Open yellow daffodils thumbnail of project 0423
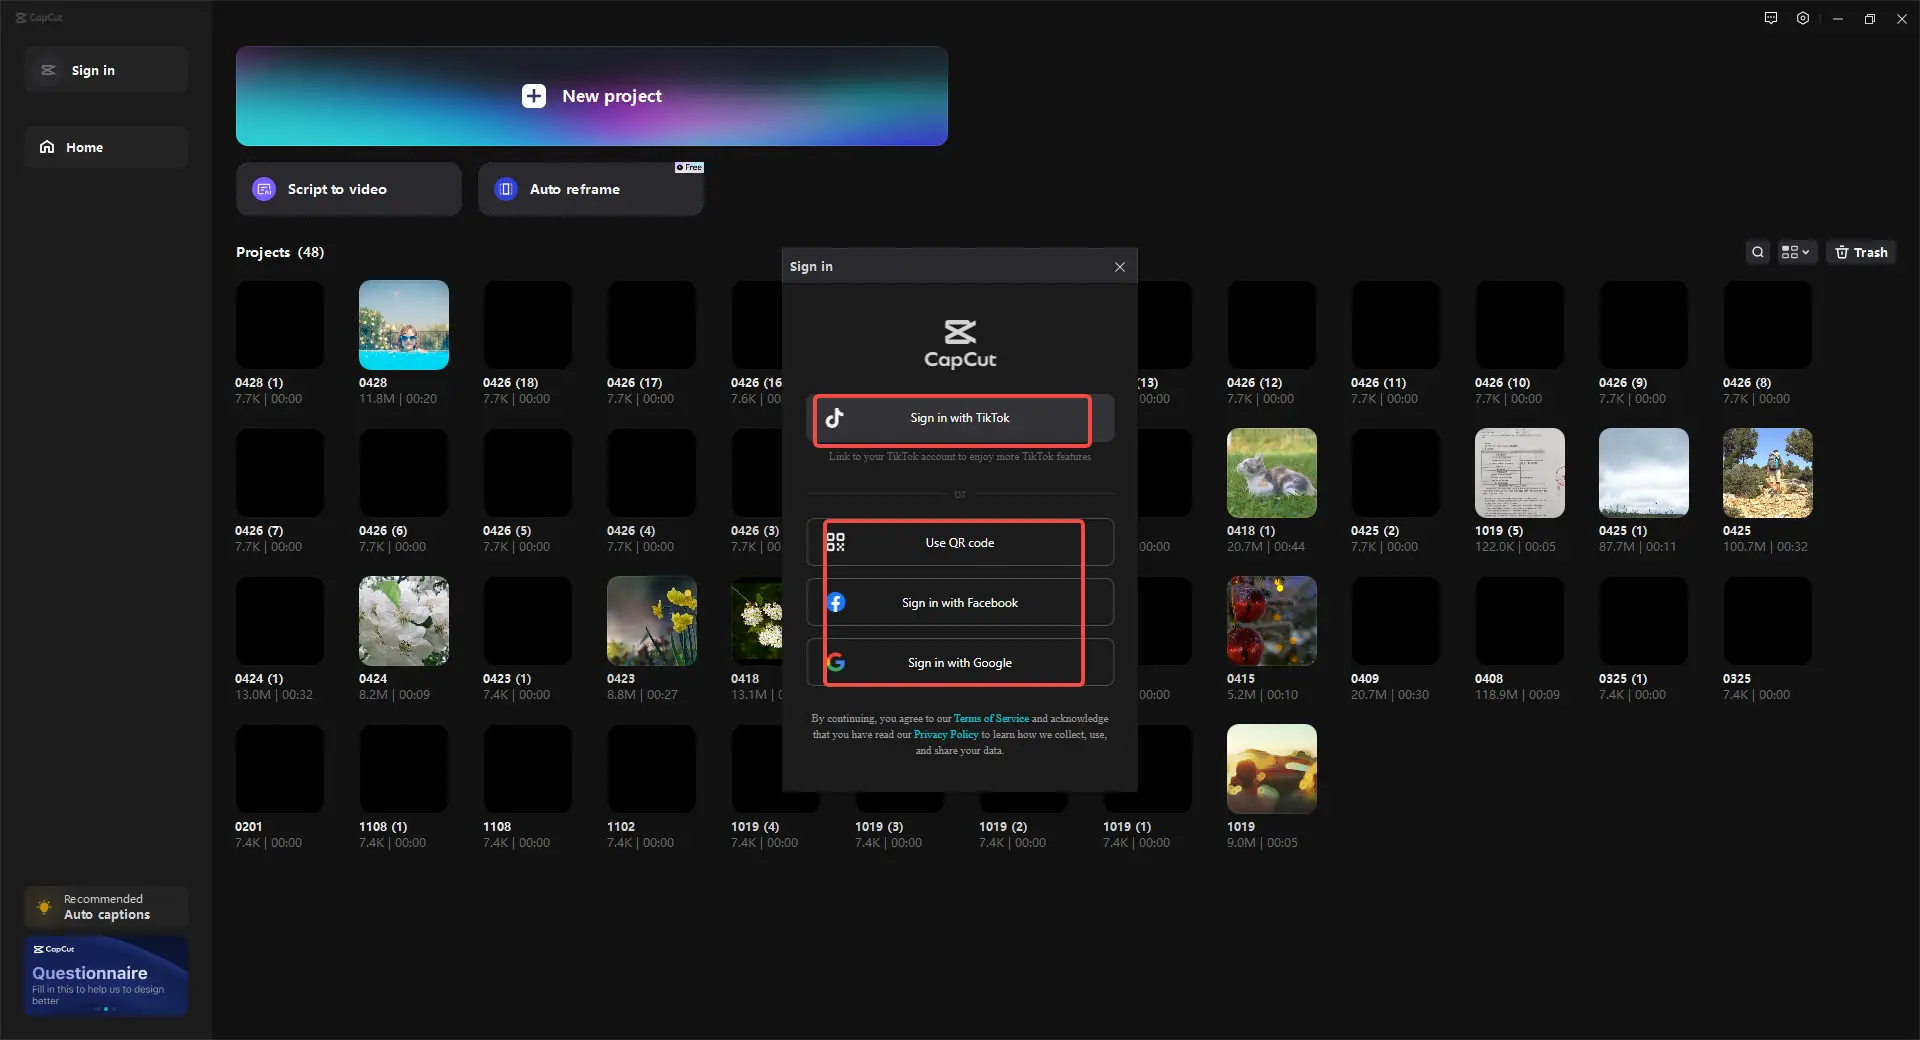Screen dimensions: 1920x1040 tap(652, 621)
